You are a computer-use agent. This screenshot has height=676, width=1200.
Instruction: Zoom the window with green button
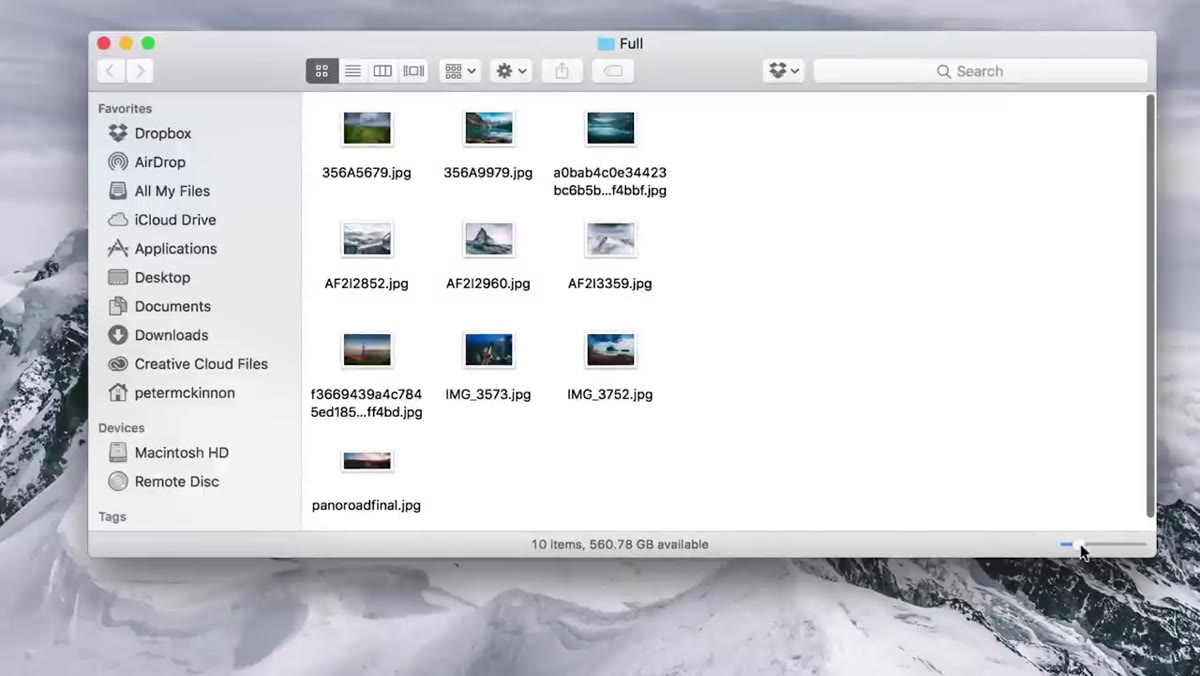click(x=148, y=43)
